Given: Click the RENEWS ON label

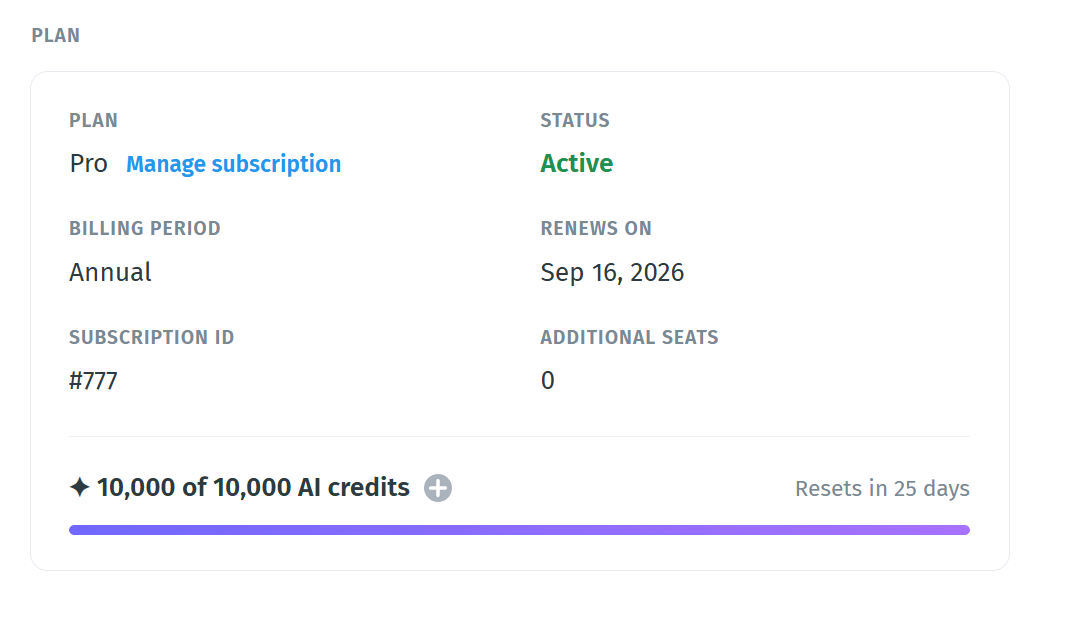Looking at the screenshot, I should [x=596, y=228].
